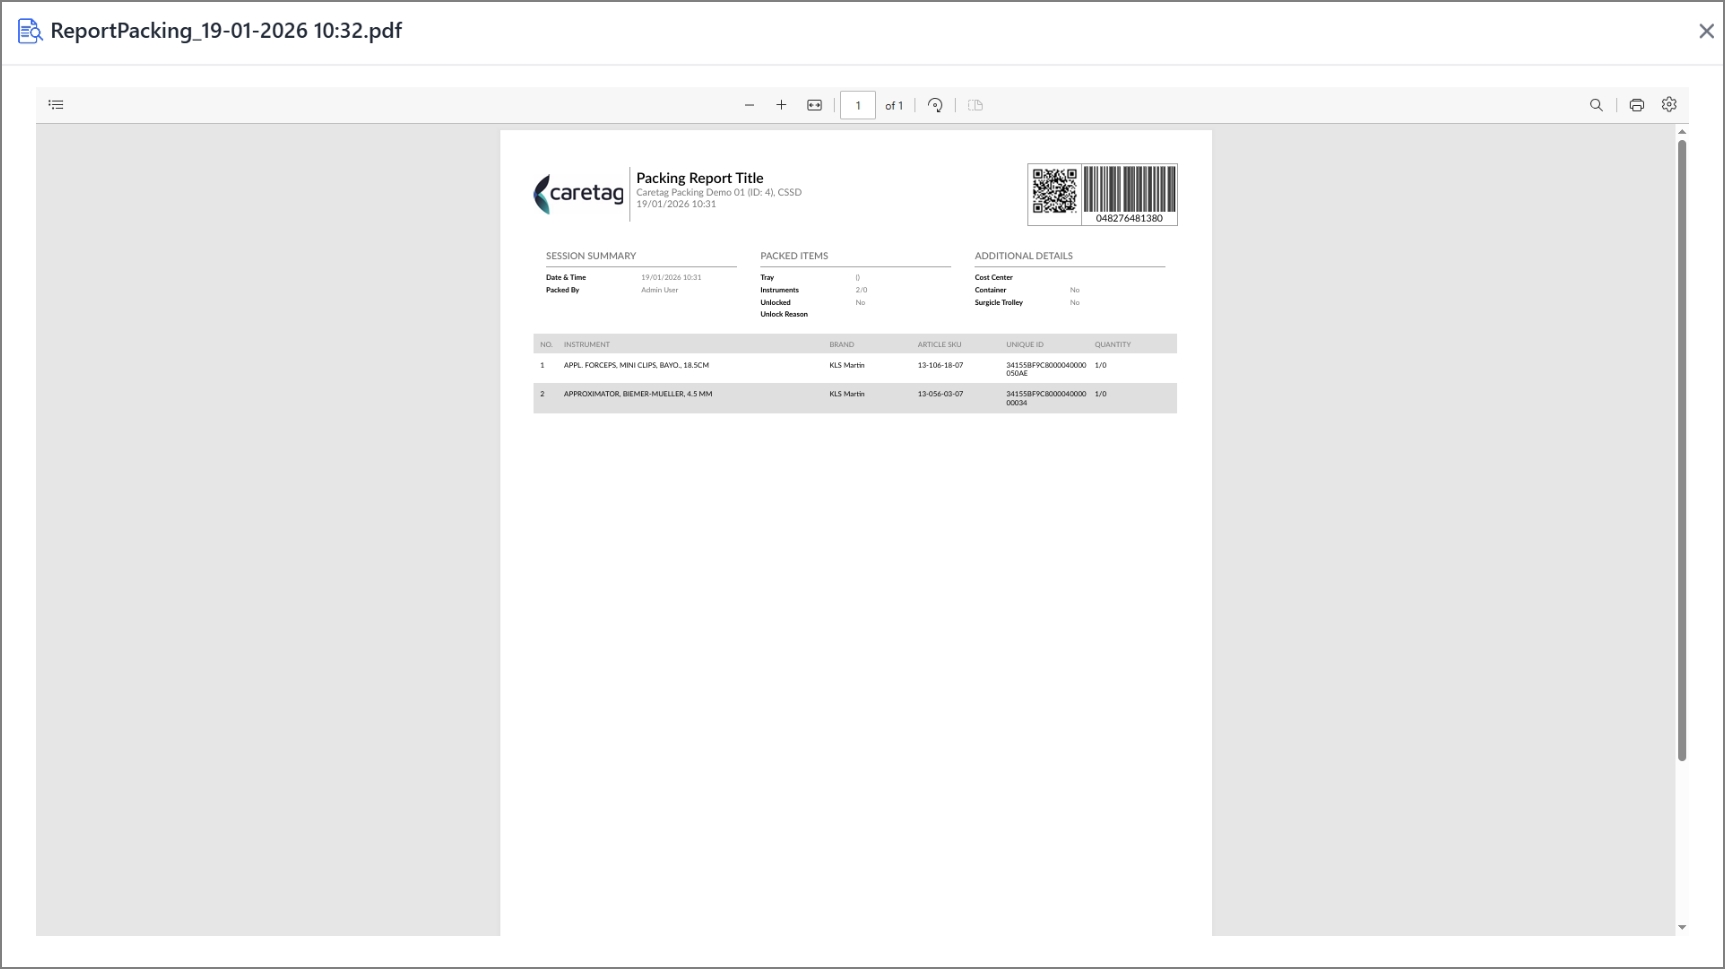This screenshot has height=969, width=1725.
Task: Click the barcode 048276481380
Action: (1129, 195)
